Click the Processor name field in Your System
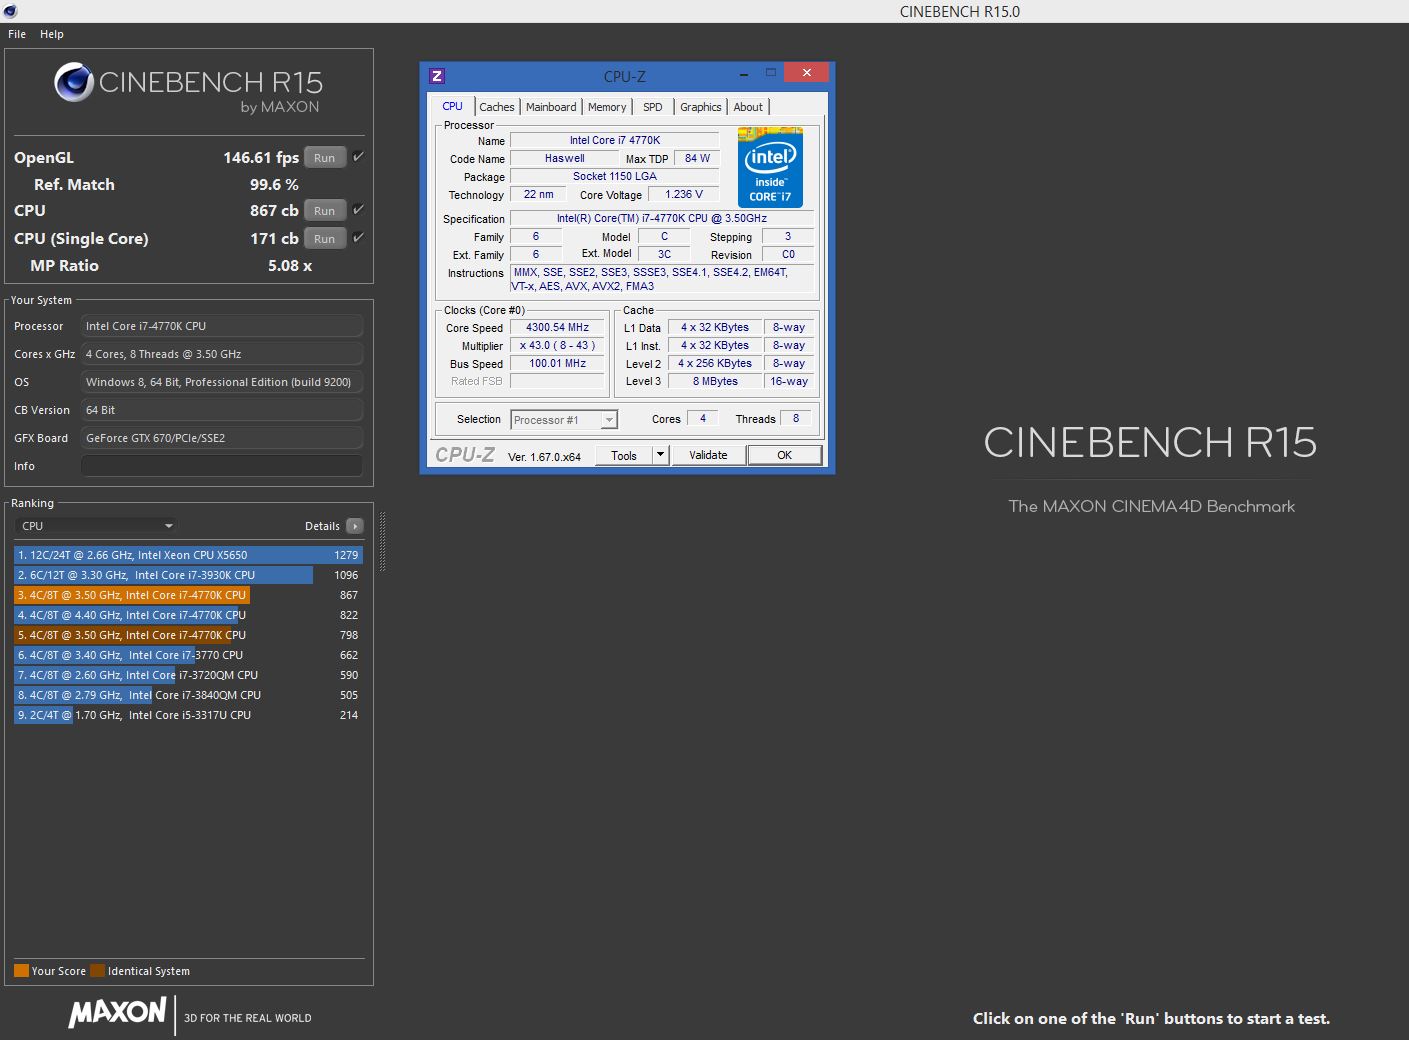 click(221, 326)
